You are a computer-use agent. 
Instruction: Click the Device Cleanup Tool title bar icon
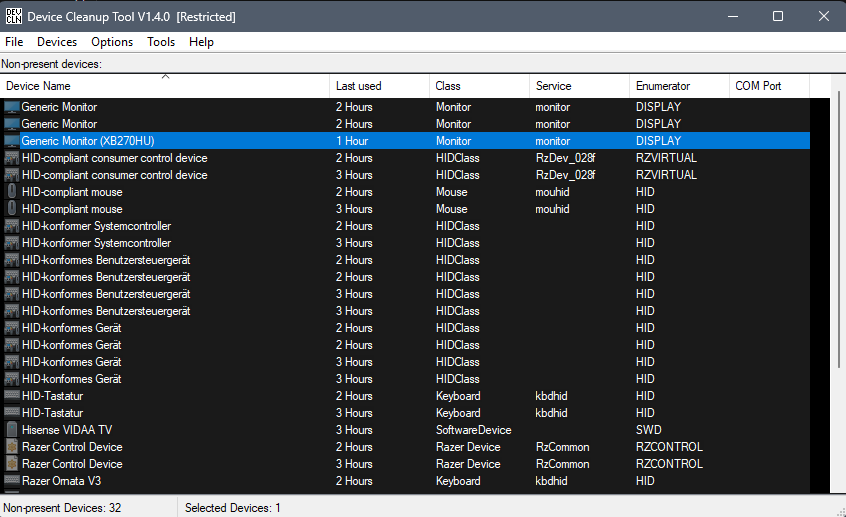[x=13, y=16]
